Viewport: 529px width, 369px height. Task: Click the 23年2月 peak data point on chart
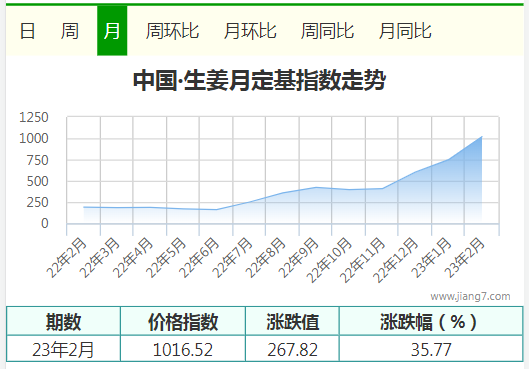click(481, 137)
